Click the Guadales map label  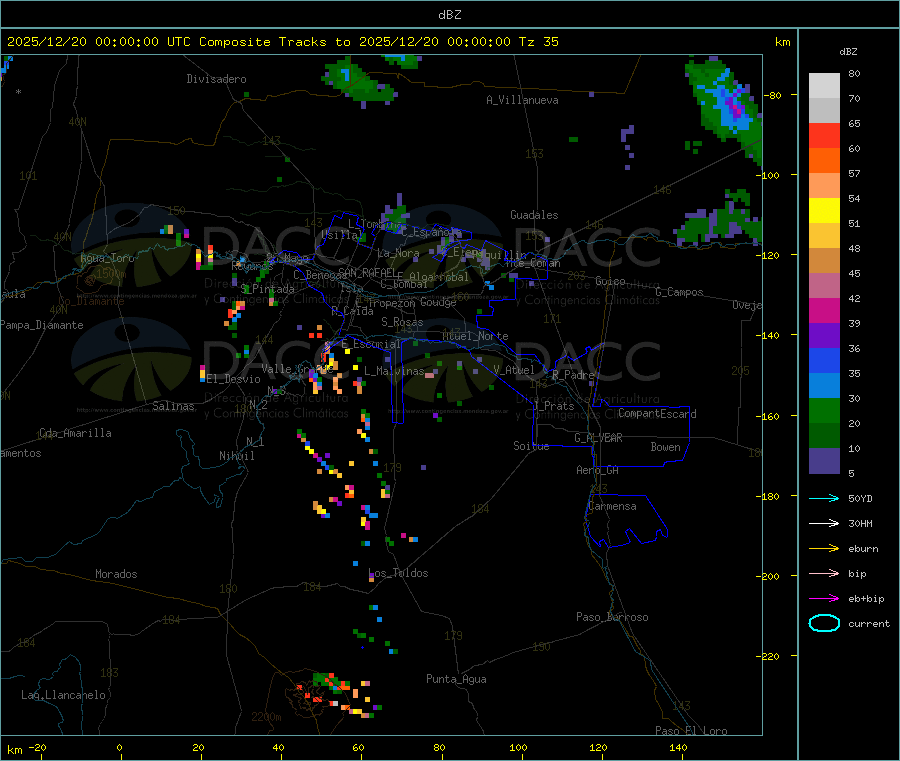click(534, 215)
